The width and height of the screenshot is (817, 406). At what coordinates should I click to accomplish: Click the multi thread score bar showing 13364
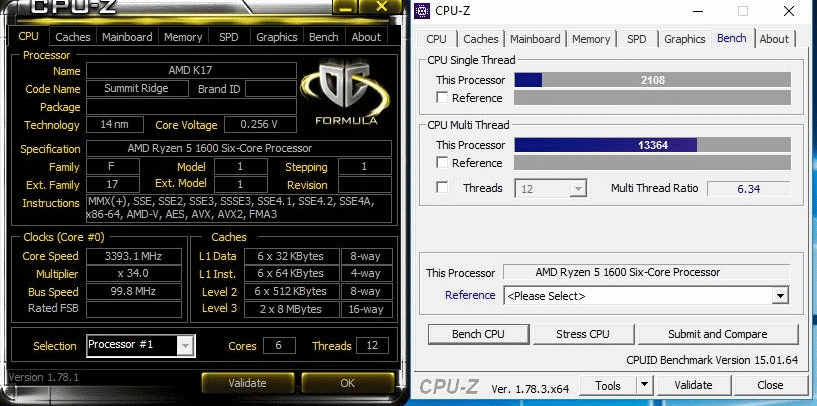coord(652,145)
